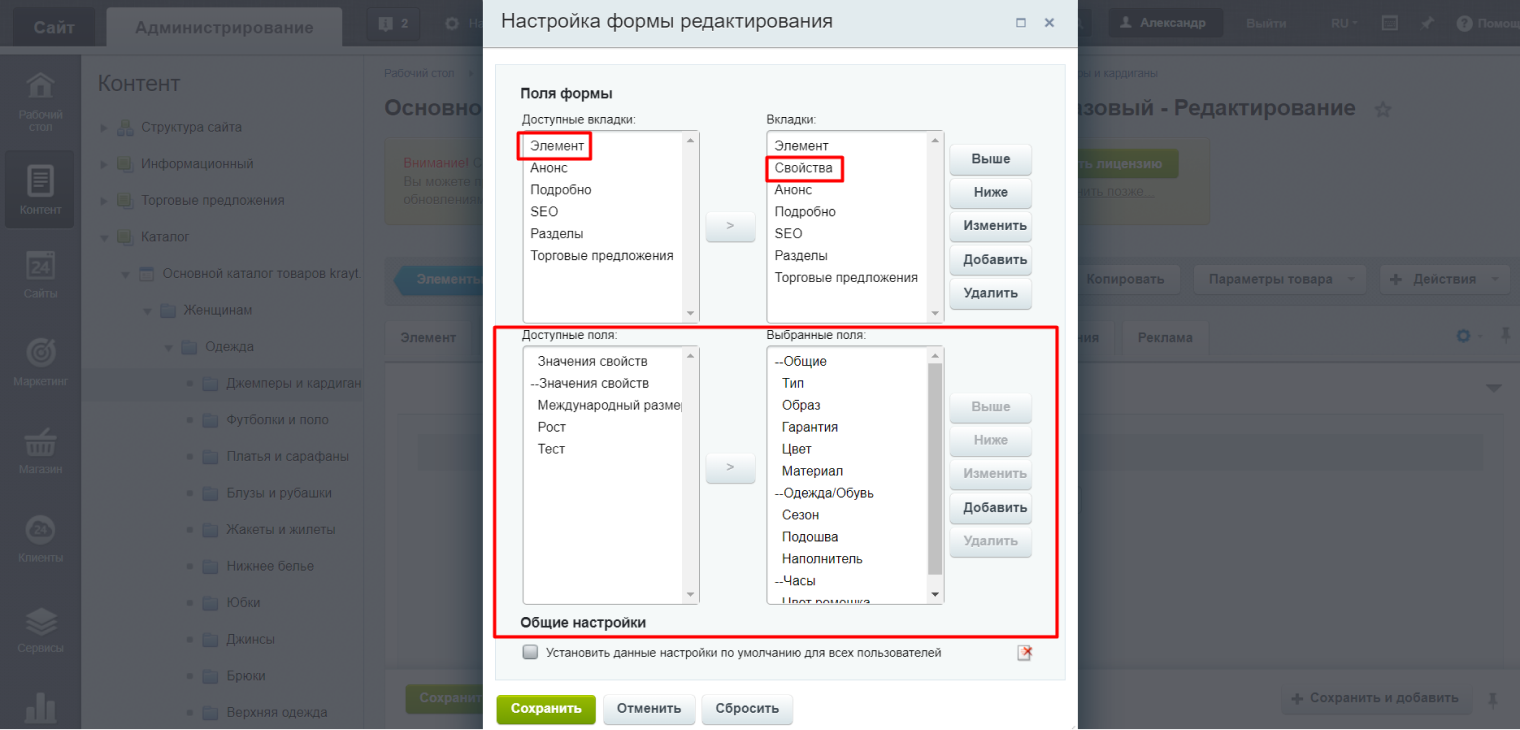Click Удалить beside the Вкладки list
The image size is (1520, 730).
coord(991,293)
